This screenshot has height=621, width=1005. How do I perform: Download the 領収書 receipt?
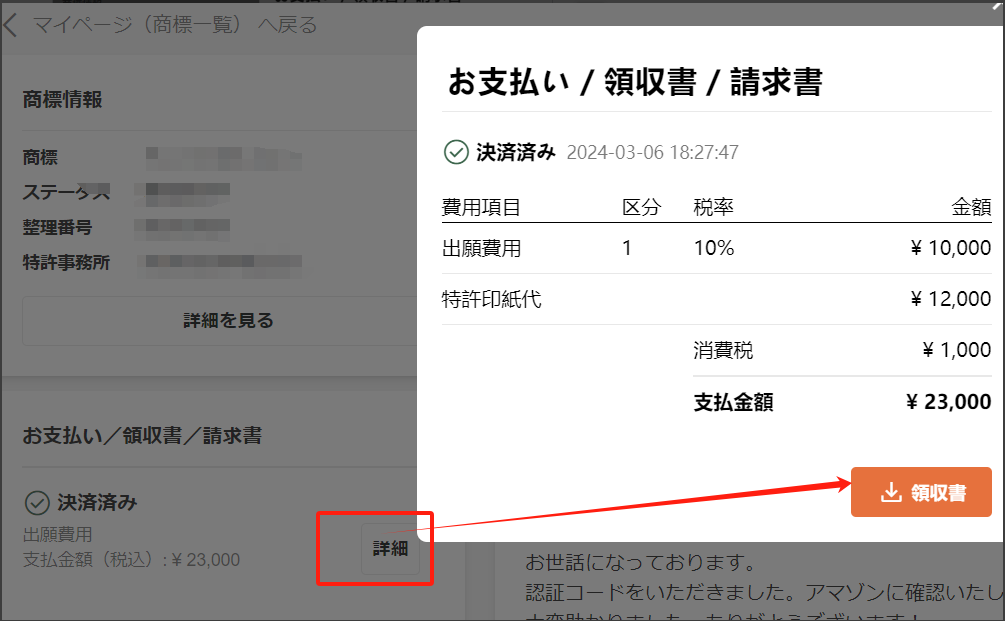coord(921,492)
